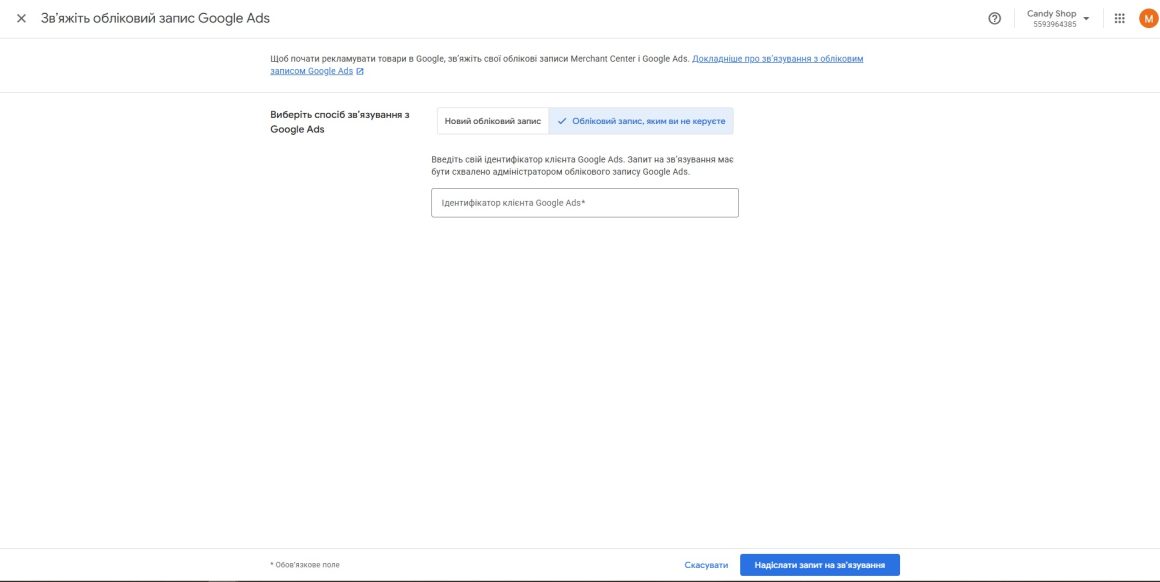The image size is (1160, 582).
Task: Select the 'Новий обліковий запис' option
Action: coord(493,121)
